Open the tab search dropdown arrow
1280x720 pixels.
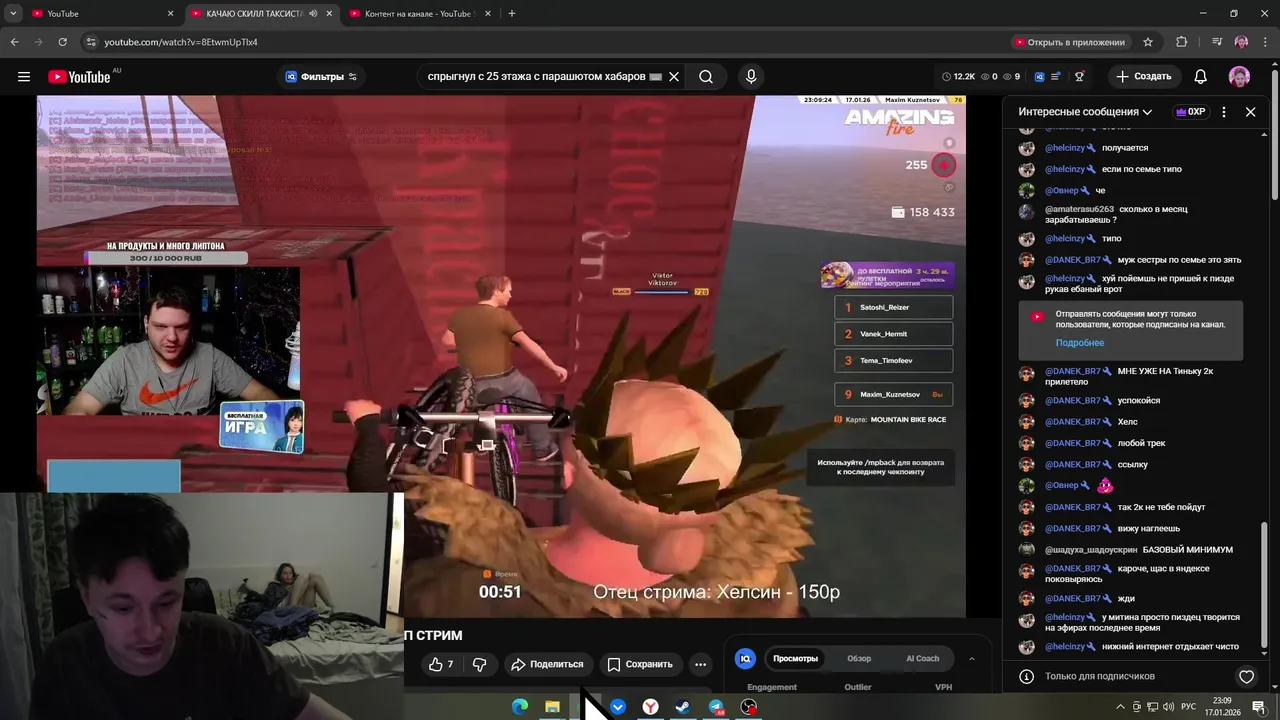13,13
